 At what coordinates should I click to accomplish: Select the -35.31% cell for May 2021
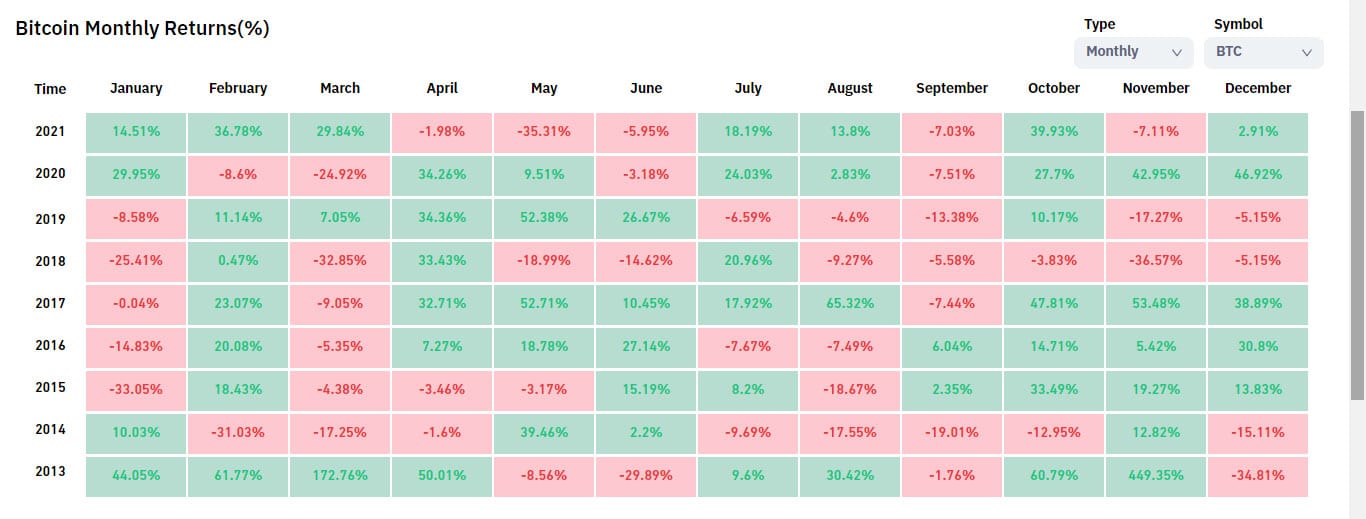[x=544, y=132]
